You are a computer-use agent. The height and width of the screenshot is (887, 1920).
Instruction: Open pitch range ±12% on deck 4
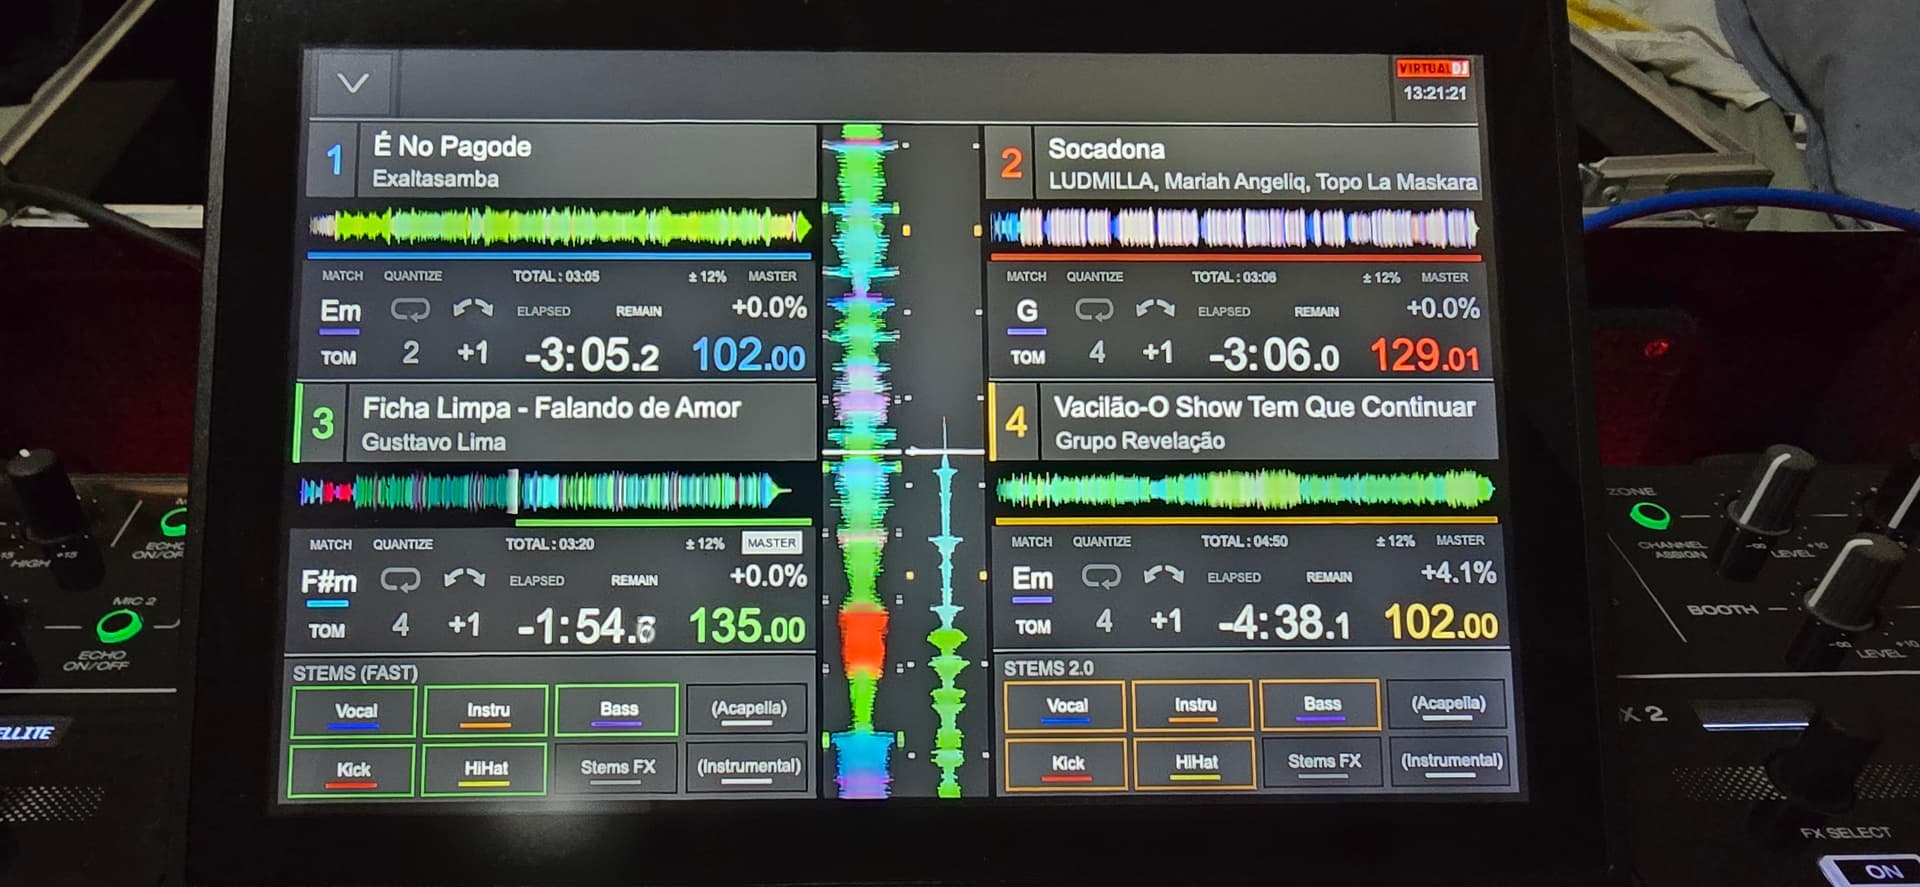coord(1394,541)
